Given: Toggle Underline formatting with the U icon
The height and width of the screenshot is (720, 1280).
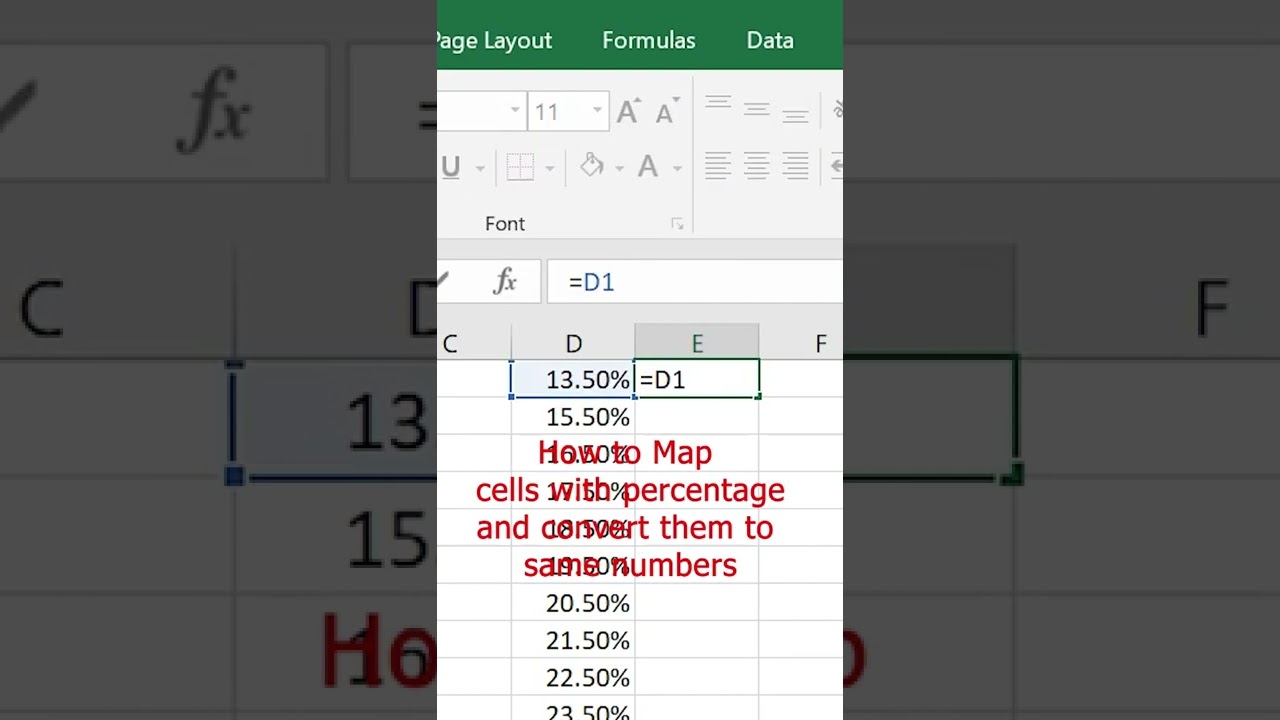Looking at the screenshot, I should click(451, 167).
